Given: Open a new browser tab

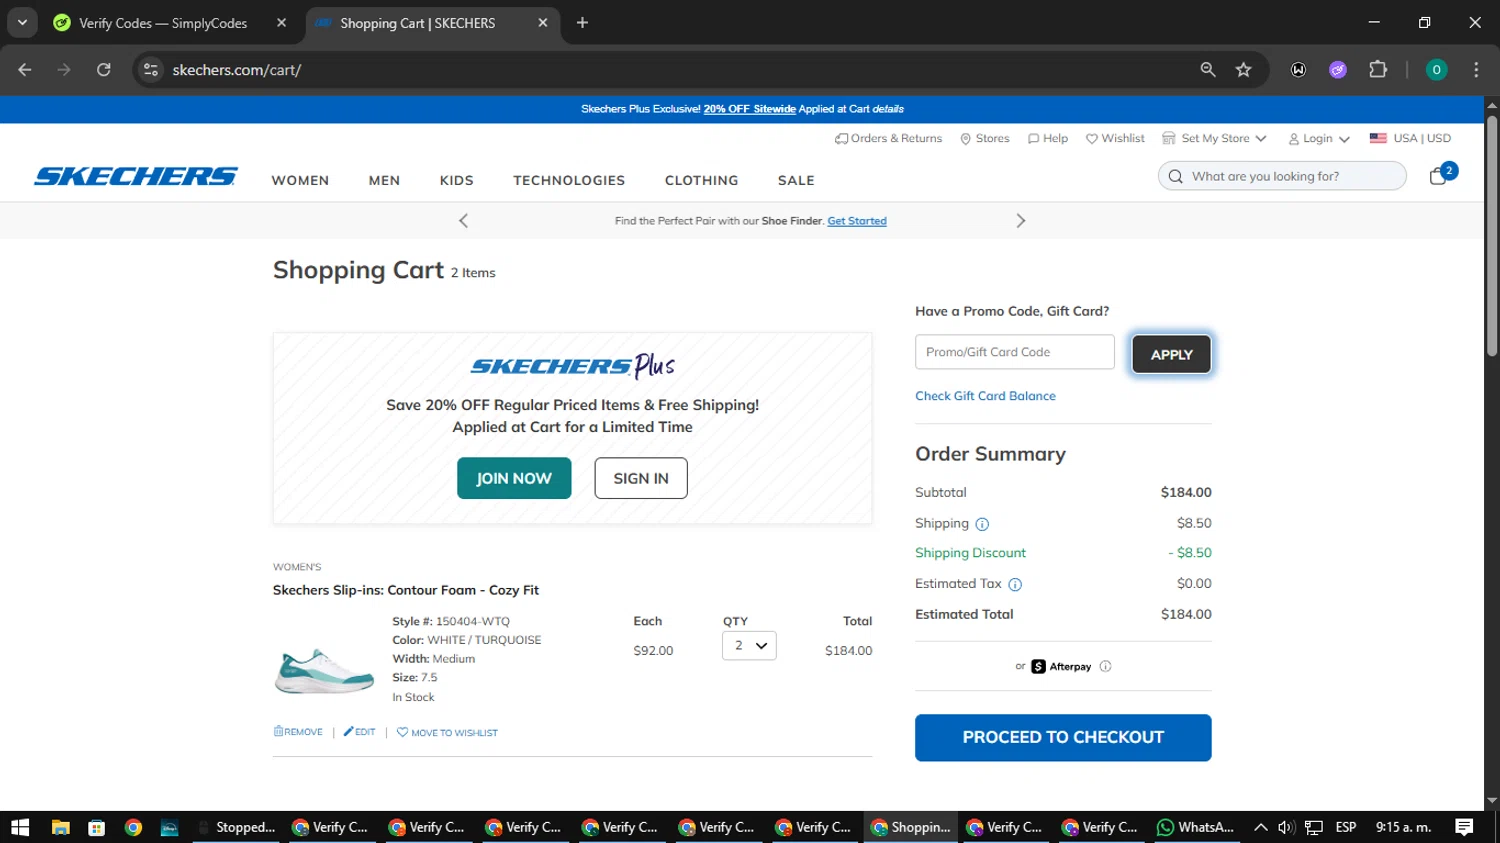Looking at the screenshot, I should click(582, 23).
